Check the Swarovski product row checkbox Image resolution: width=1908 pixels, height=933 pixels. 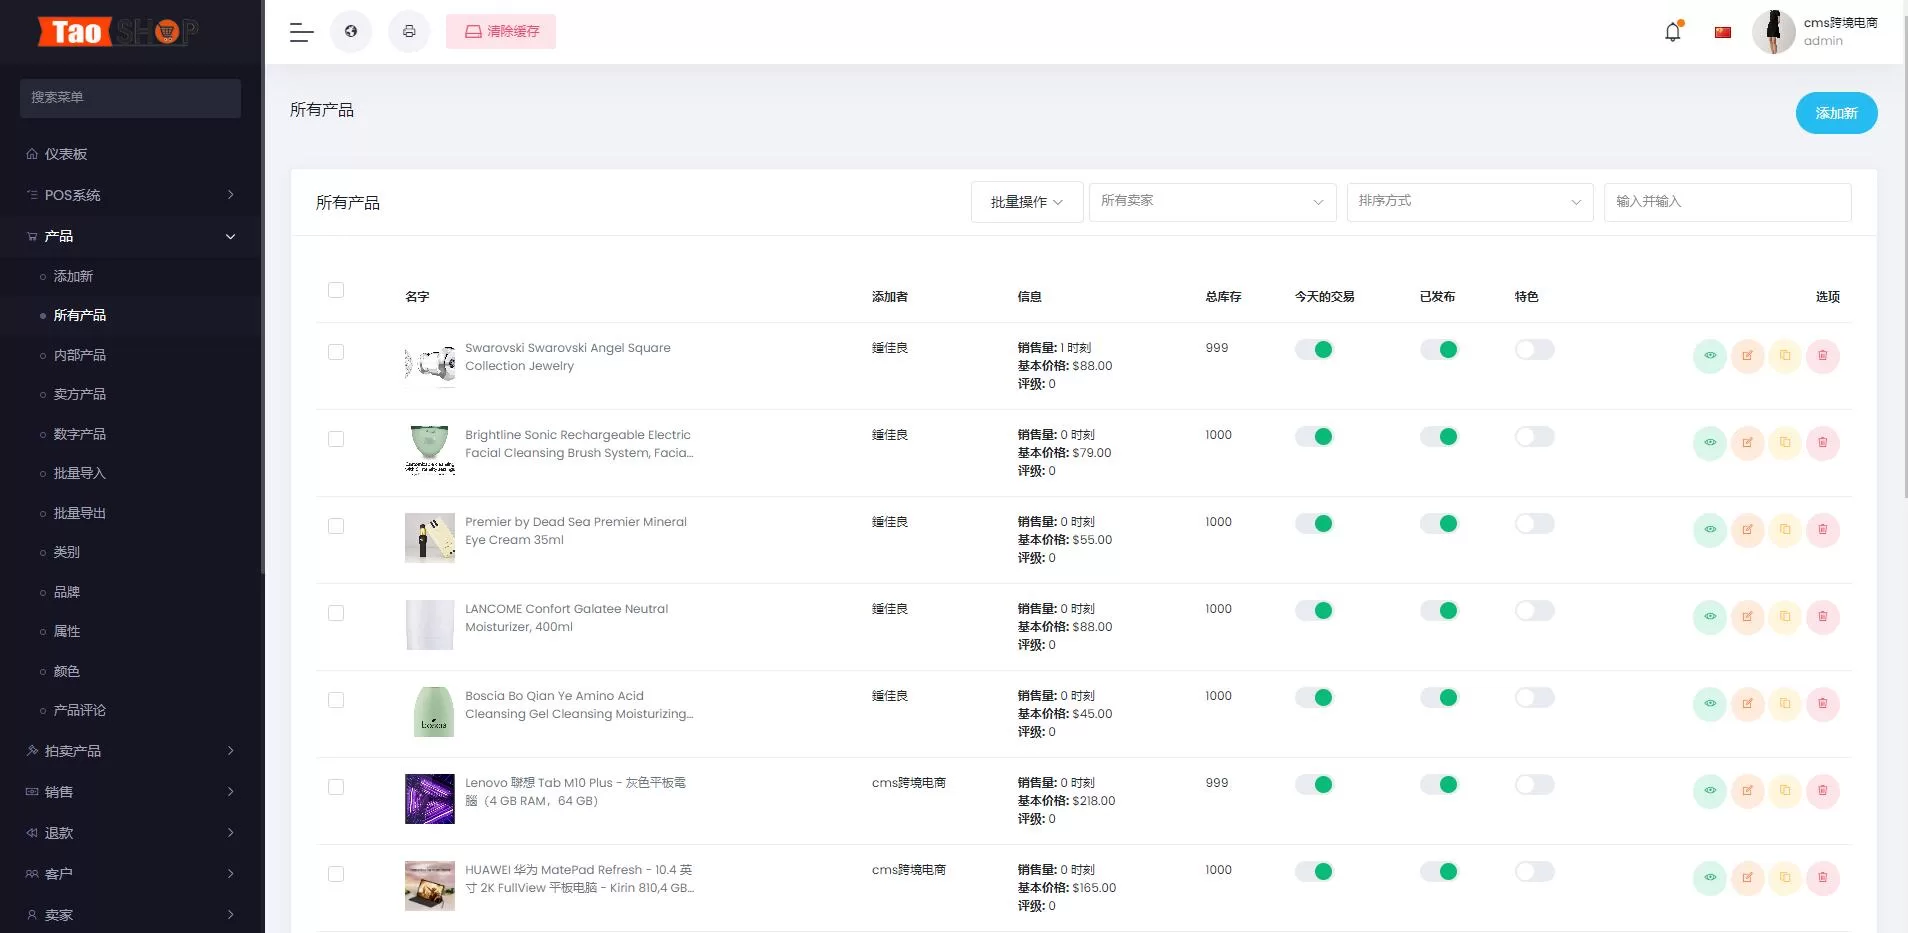(336, 351)
